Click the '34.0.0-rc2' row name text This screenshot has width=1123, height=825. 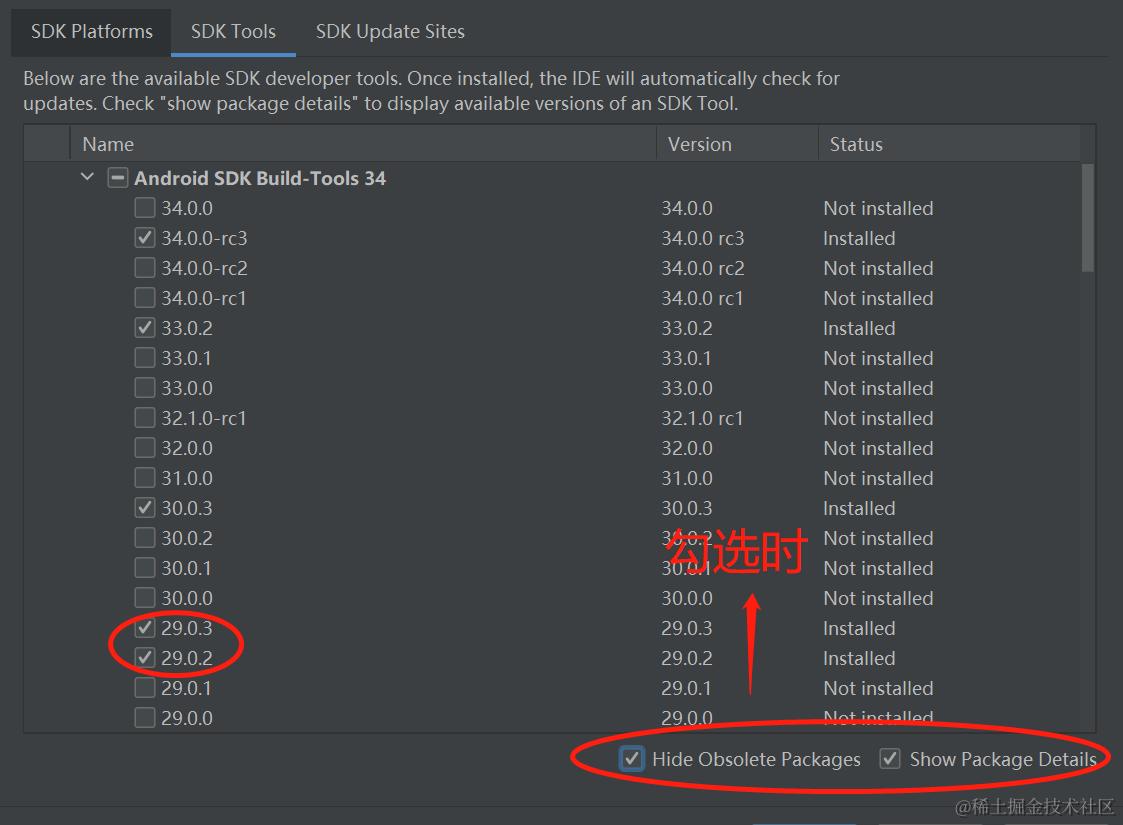(x=204, y=268)
